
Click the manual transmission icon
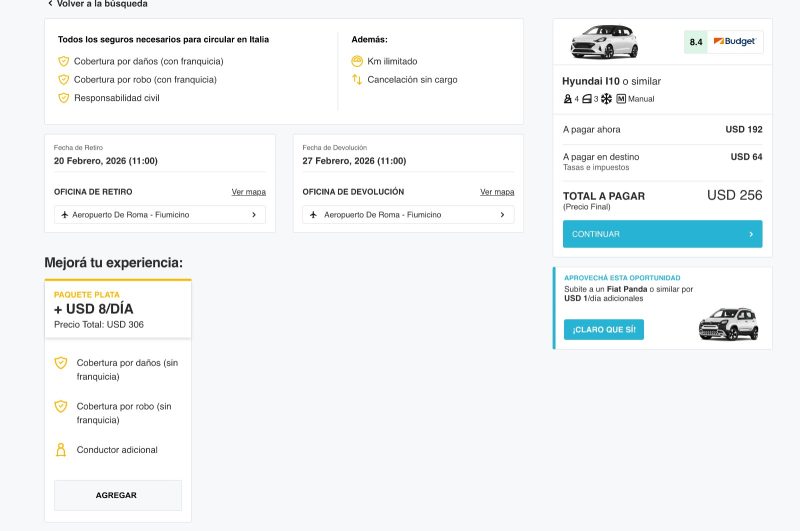click(x=621, y=99)
